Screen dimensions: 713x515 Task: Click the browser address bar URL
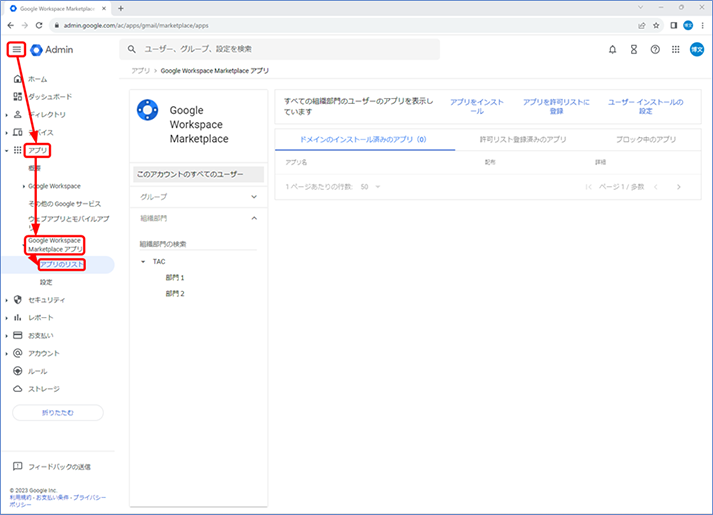(x=136, y=25)
